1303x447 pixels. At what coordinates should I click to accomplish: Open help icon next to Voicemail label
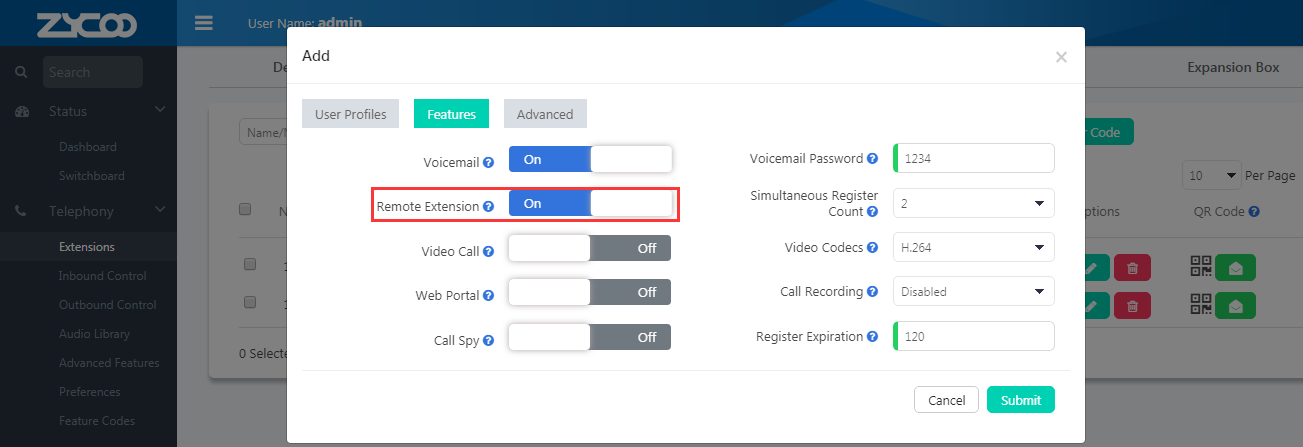(x=488, y=161)
